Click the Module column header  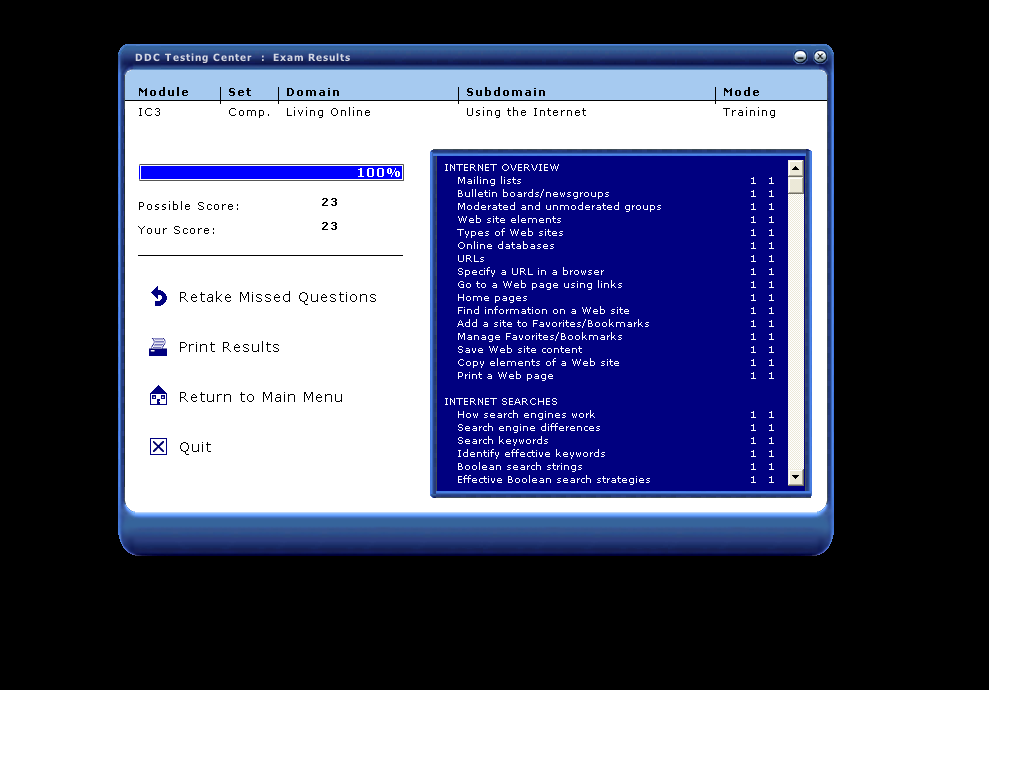(163, 92)
